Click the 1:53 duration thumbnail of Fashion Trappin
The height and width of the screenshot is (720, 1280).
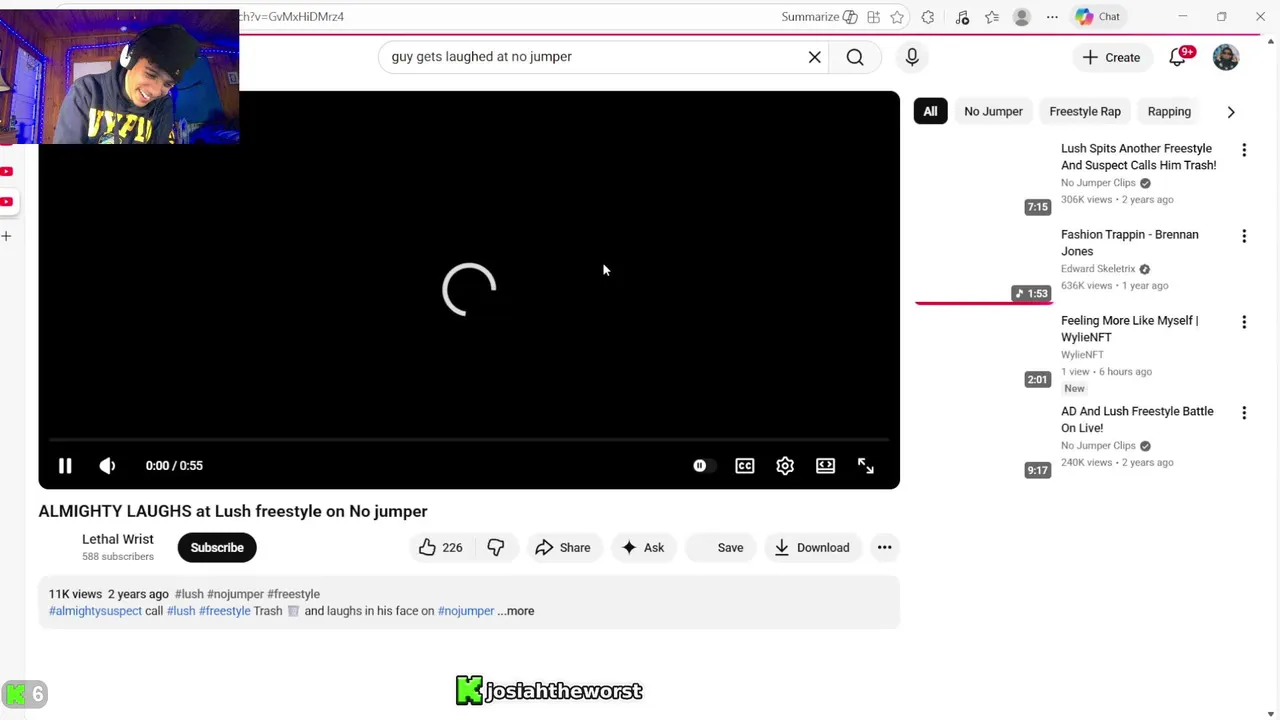(x=983, y=264)
